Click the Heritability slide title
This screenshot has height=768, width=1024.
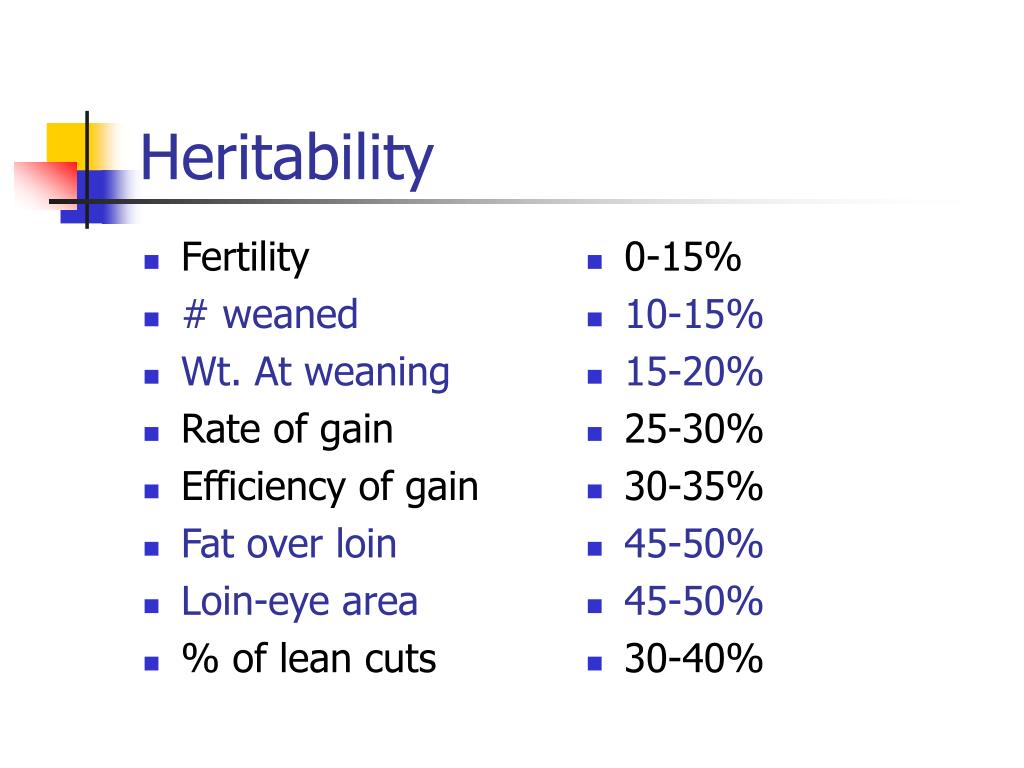coord(287,159)
